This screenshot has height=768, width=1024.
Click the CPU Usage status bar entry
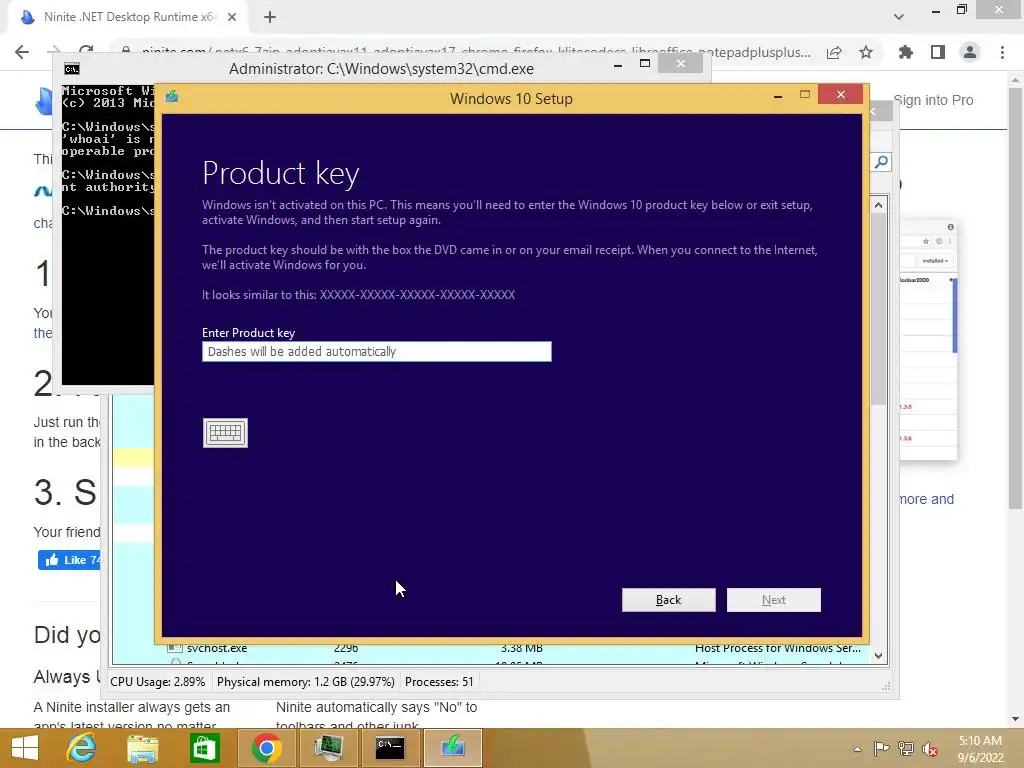pyautogui.click(x=157, y=682)
